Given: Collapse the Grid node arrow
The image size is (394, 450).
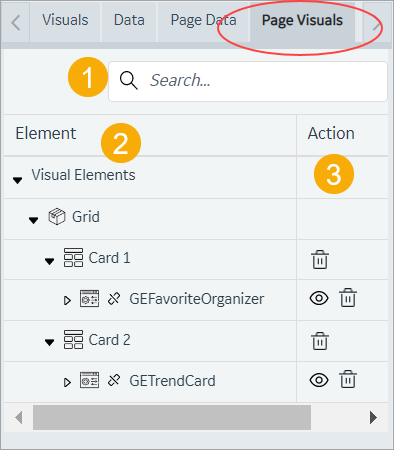Looking at the screenshot, I should tap(33, 220).
